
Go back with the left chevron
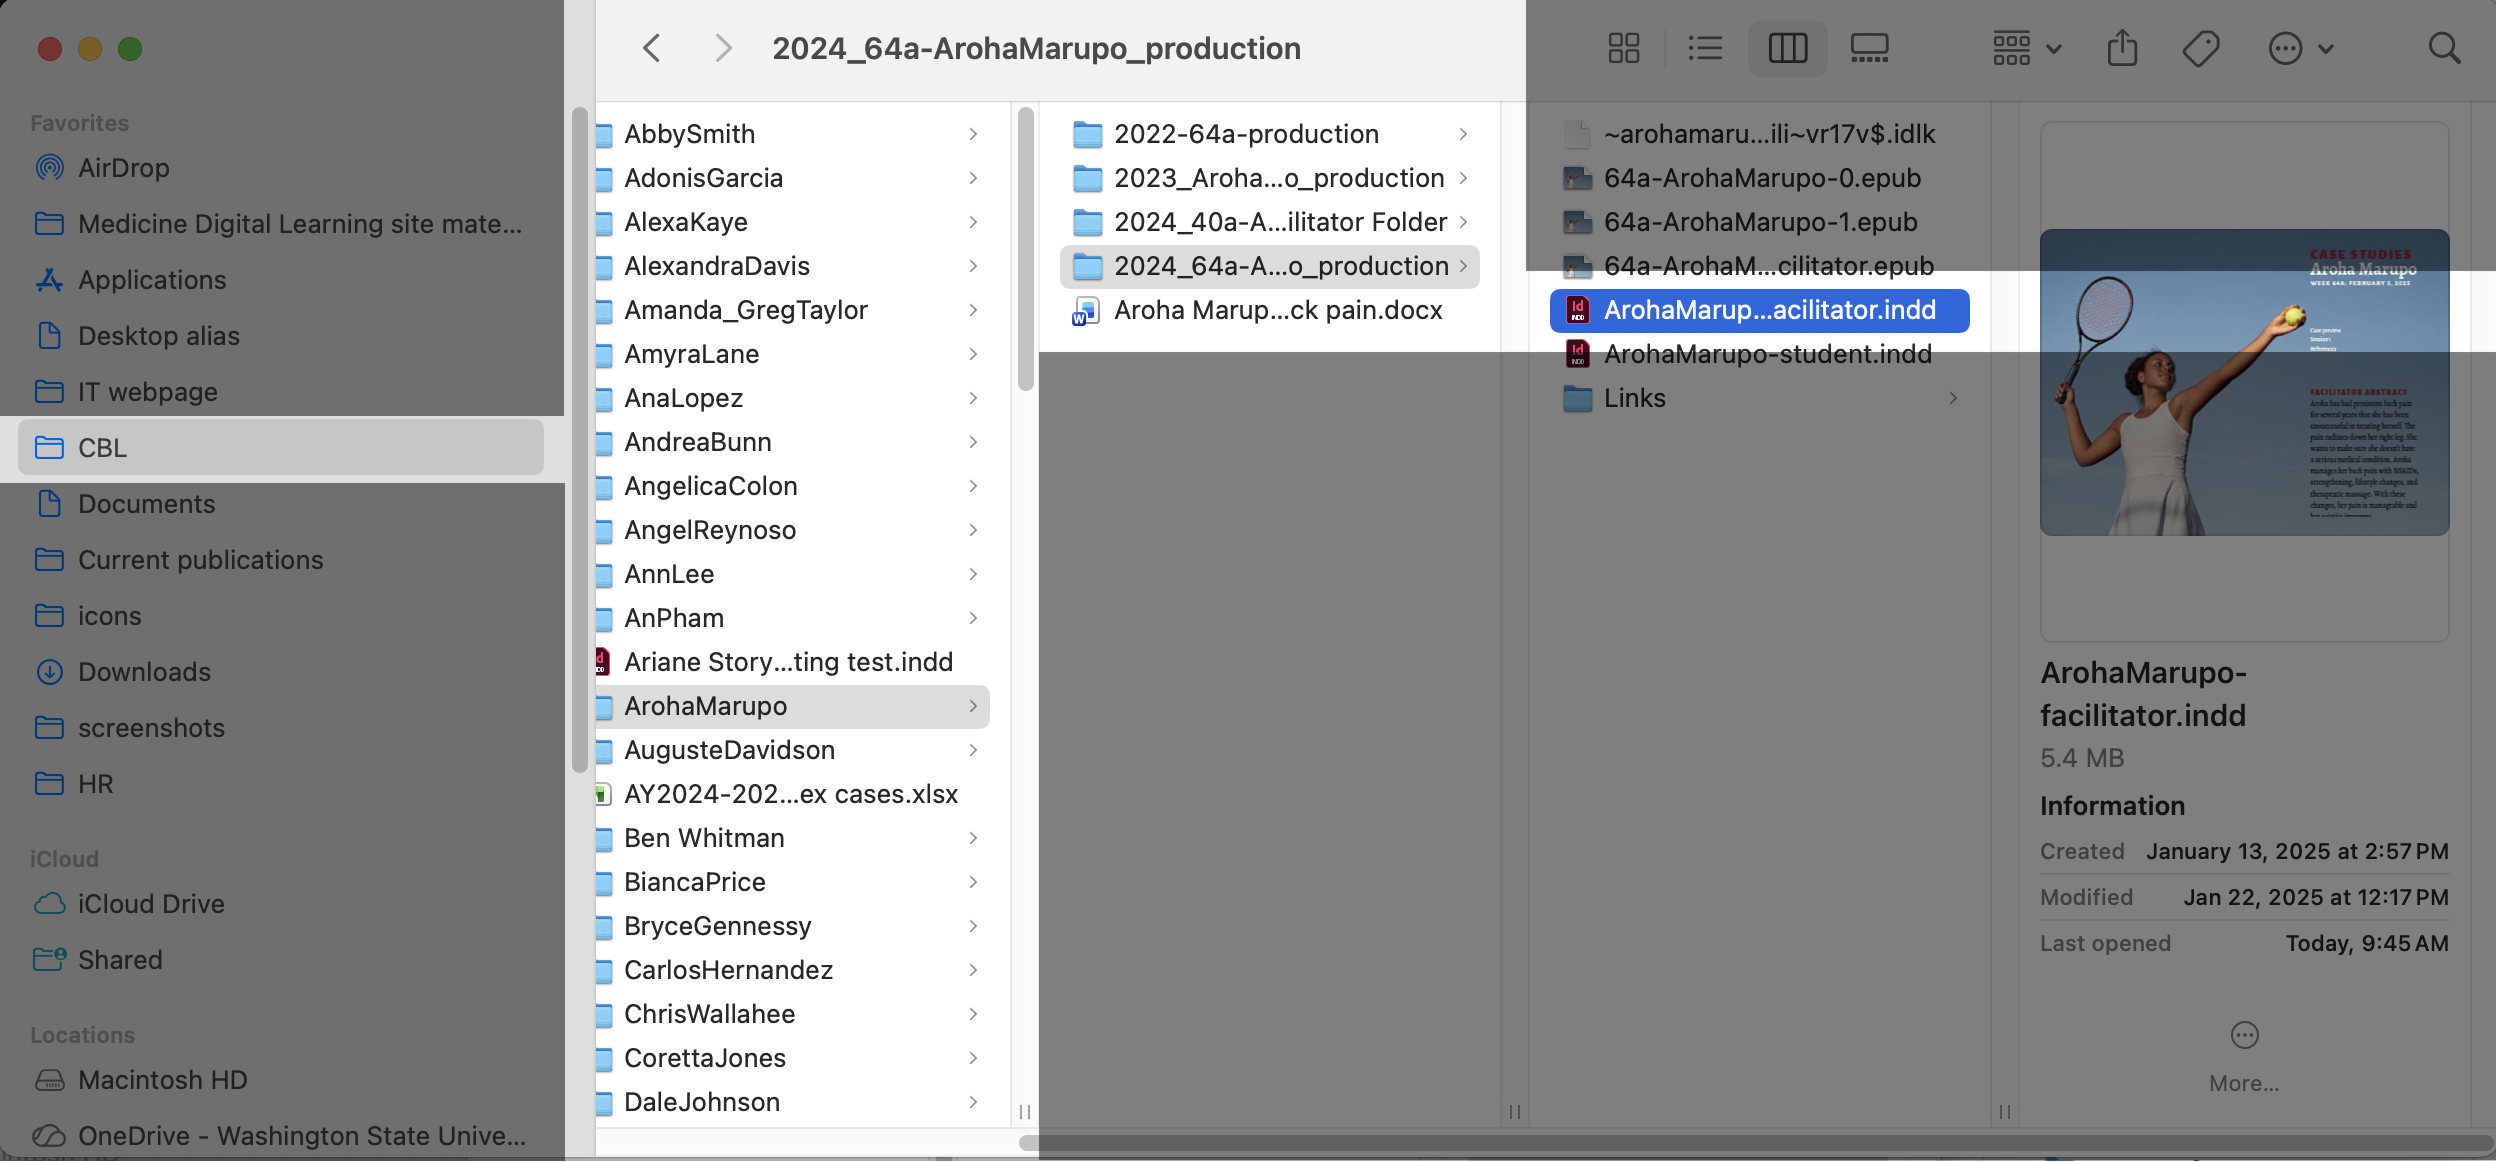[652, 48]
